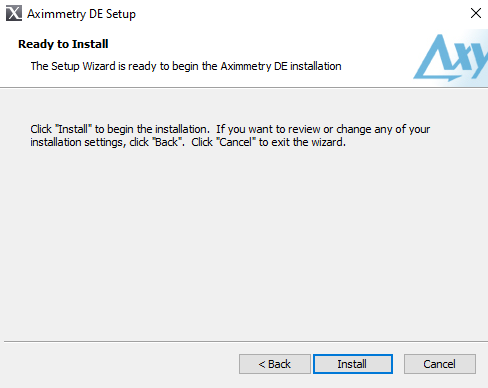Exit the wizard using Cancel button
This screenshot has width=488, height=388.
(x=440, y=364)
